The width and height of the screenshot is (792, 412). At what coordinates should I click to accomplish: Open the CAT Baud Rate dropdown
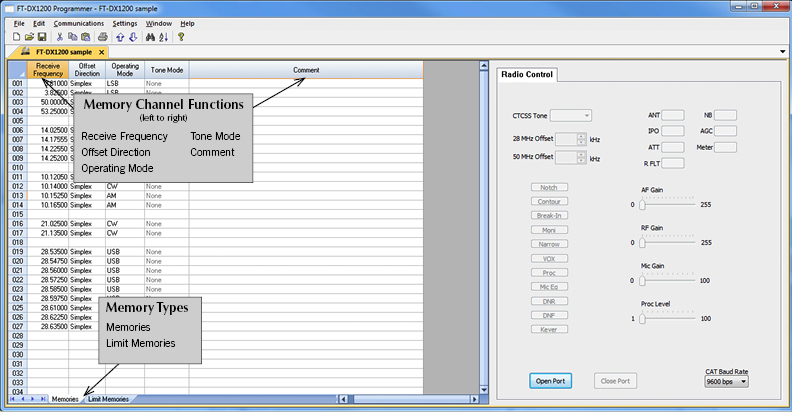pyautogui.click(x=726, y=381)
